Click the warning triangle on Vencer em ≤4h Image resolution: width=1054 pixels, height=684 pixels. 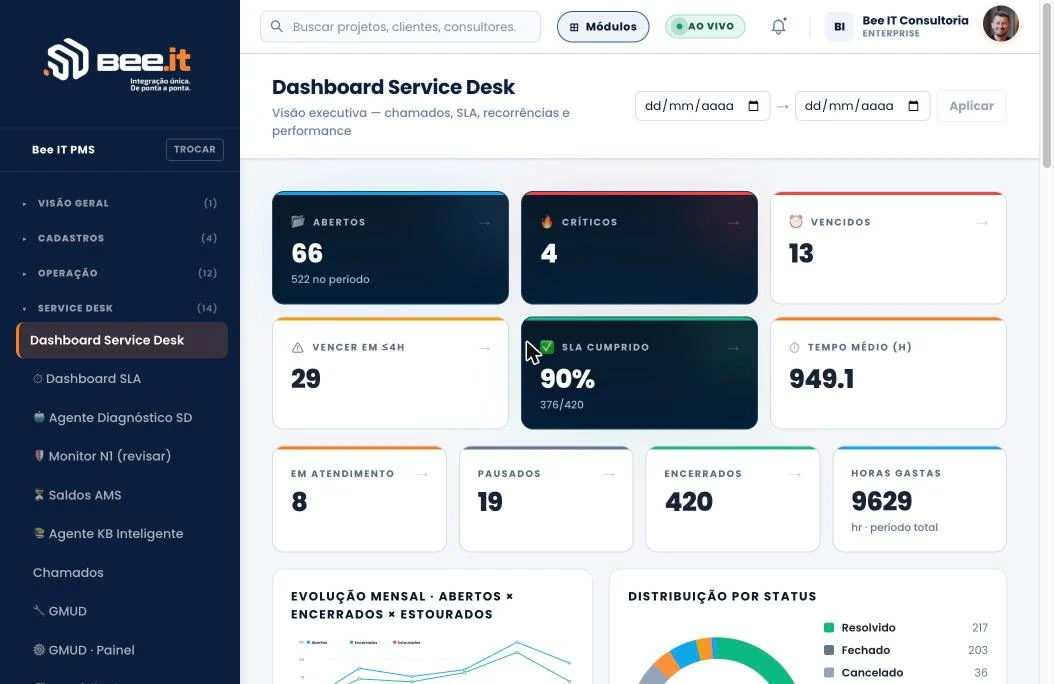pyautogui.click(x=298, y=347)
